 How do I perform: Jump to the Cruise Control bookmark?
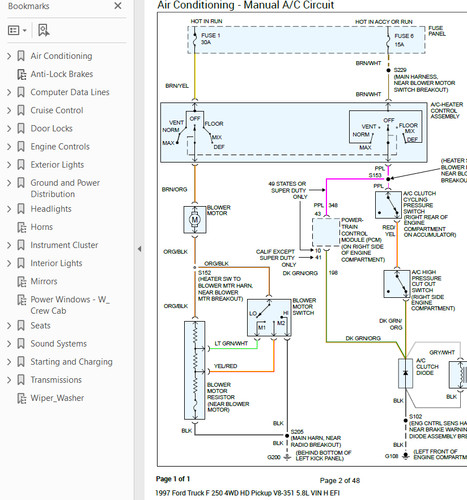click(x=57, y=110)
